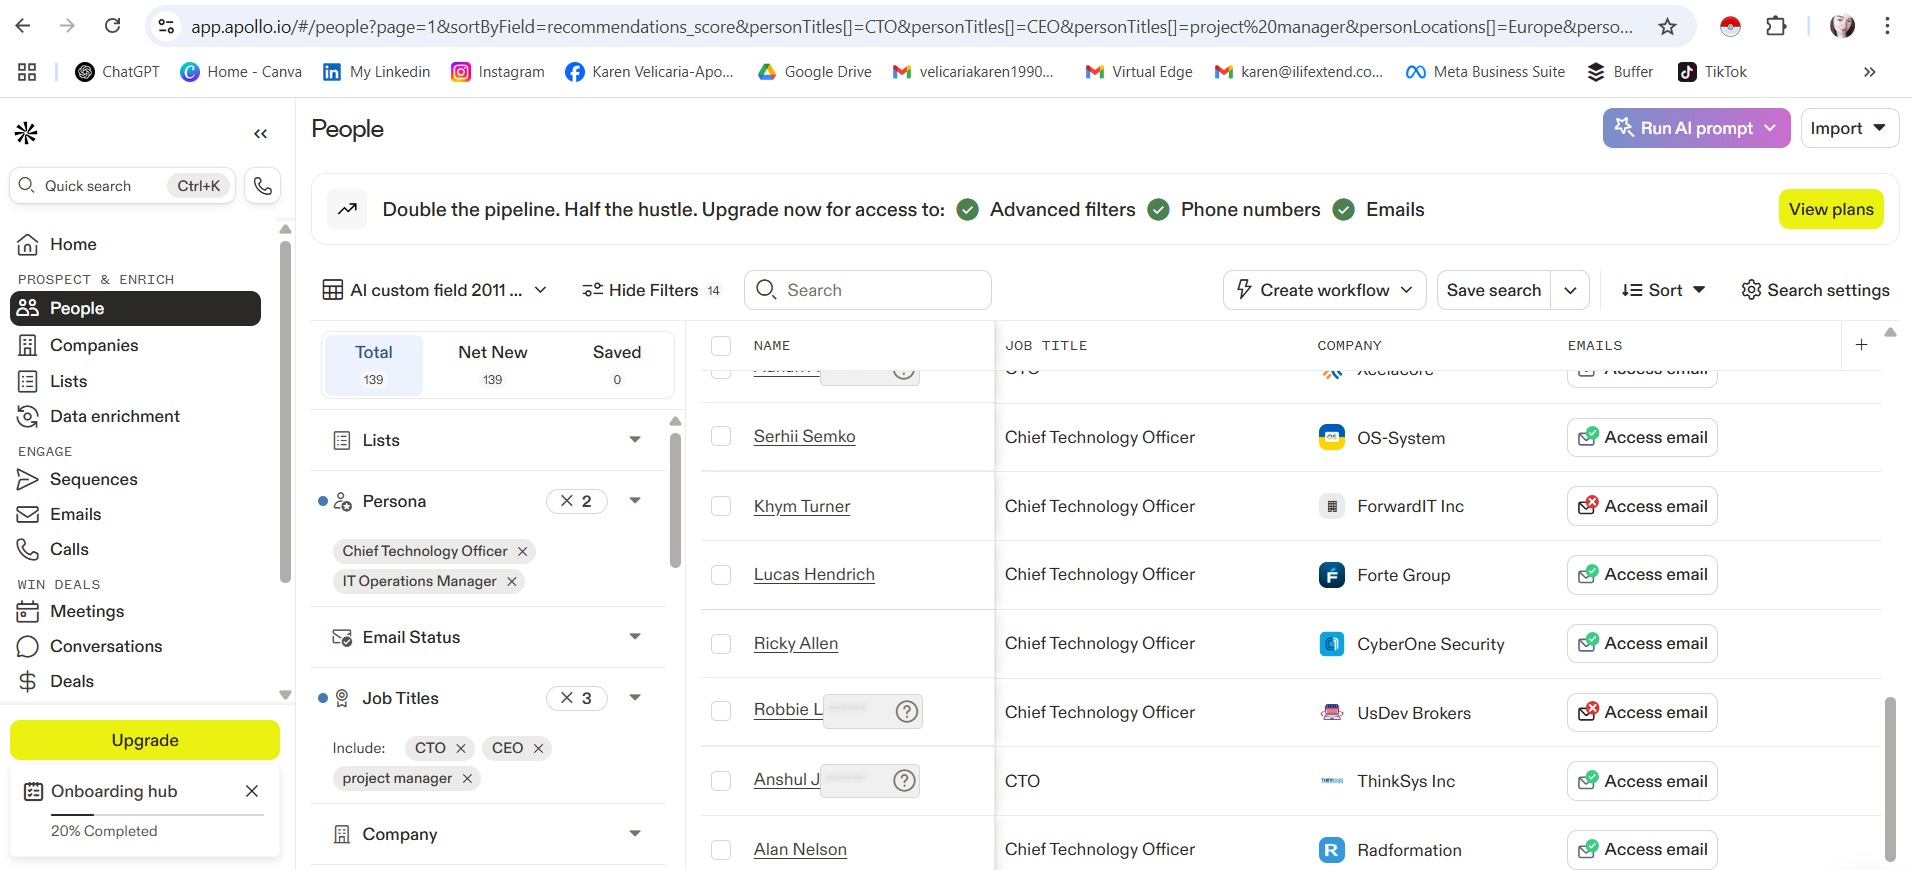Click the people Search input field
Screen dimensions: 1912x870
[x=880, y=290]
